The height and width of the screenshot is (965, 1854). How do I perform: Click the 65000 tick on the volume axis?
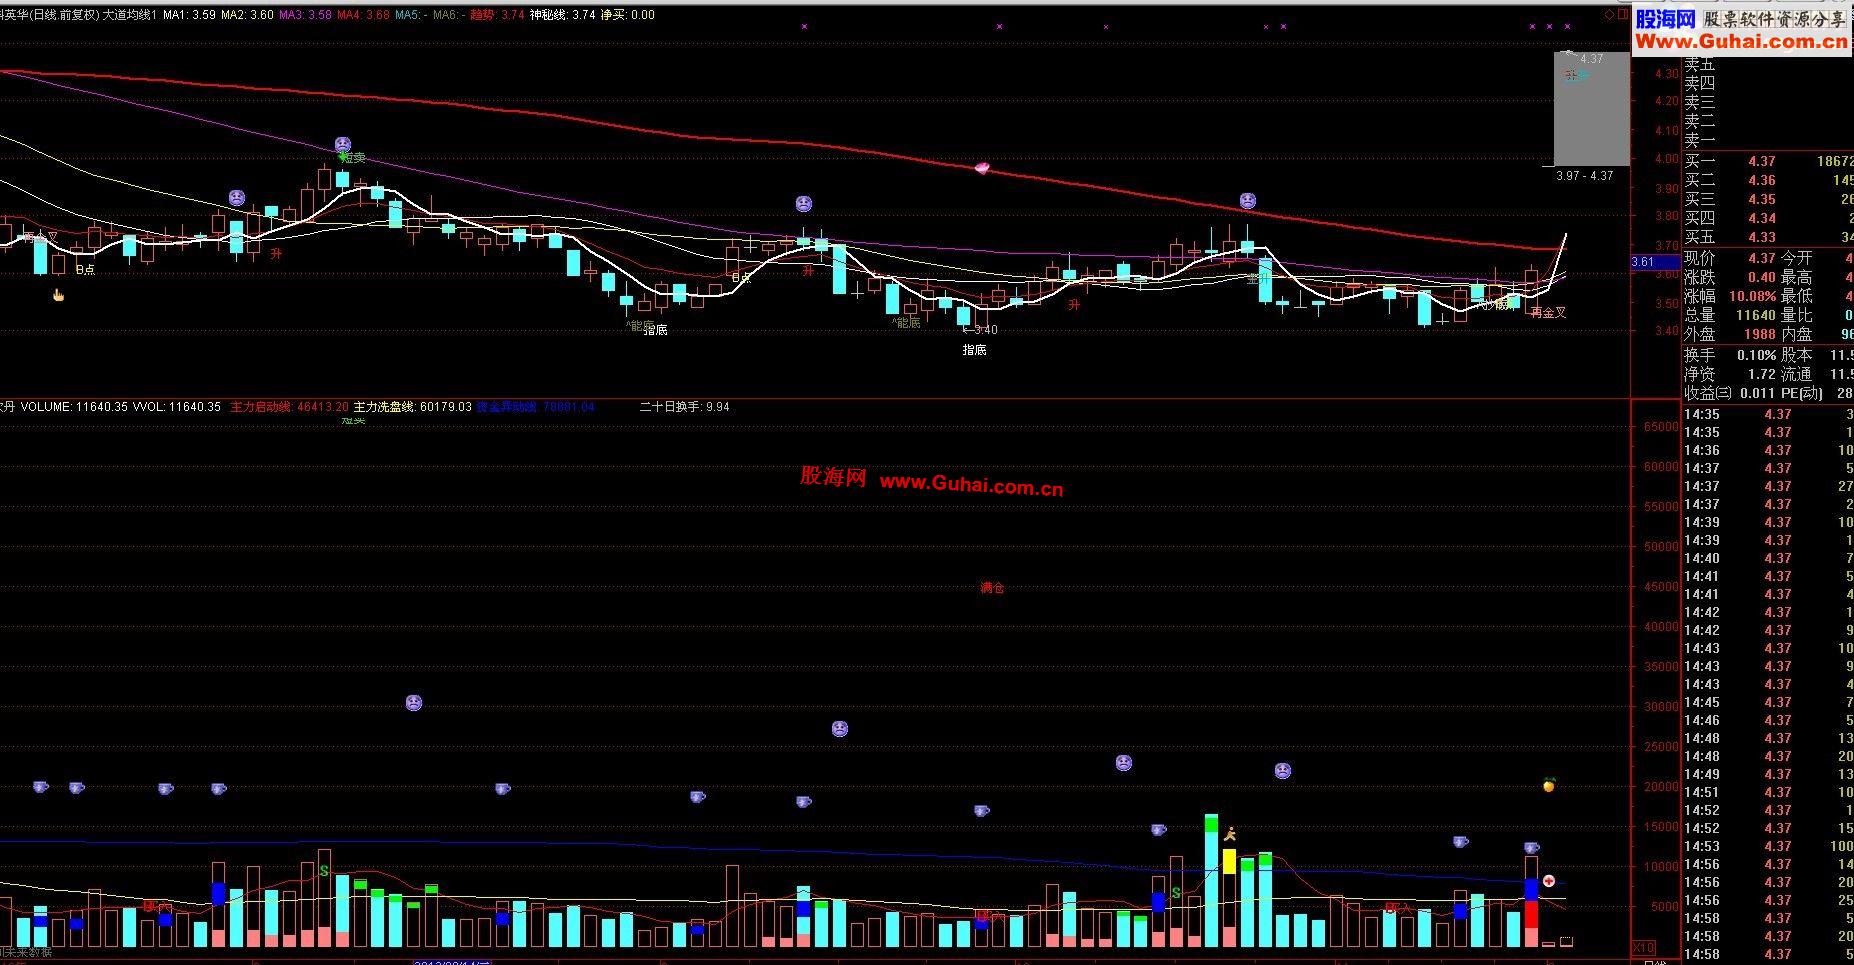coord(1660,427)
